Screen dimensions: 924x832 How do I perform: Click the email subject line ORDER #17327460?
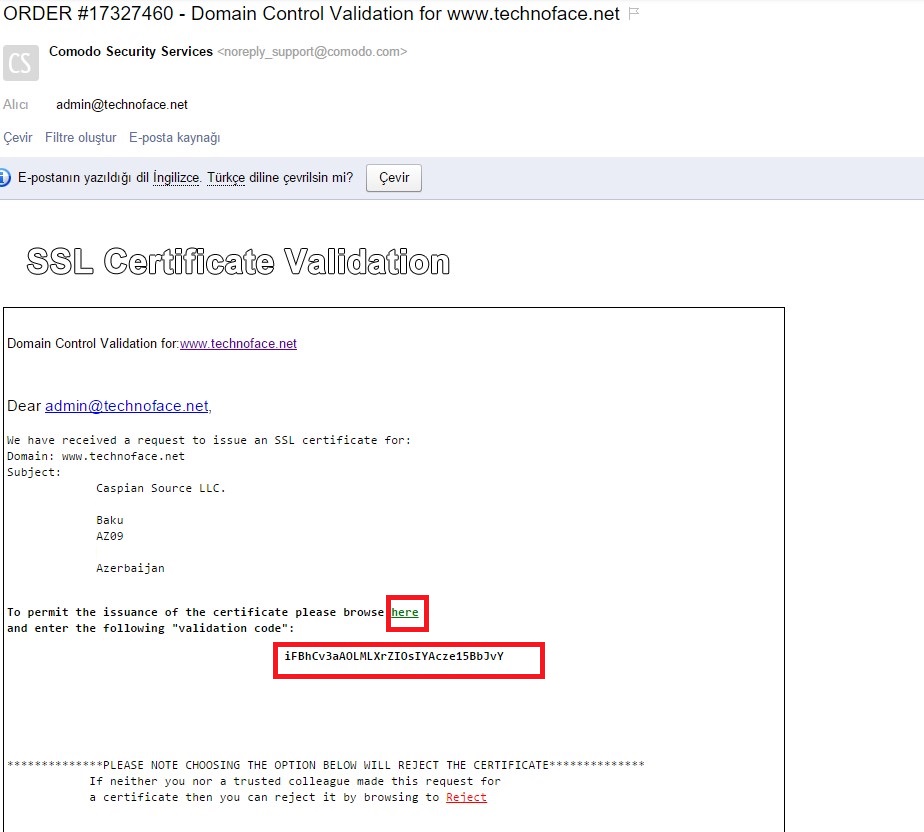click(x=311, y=13)
